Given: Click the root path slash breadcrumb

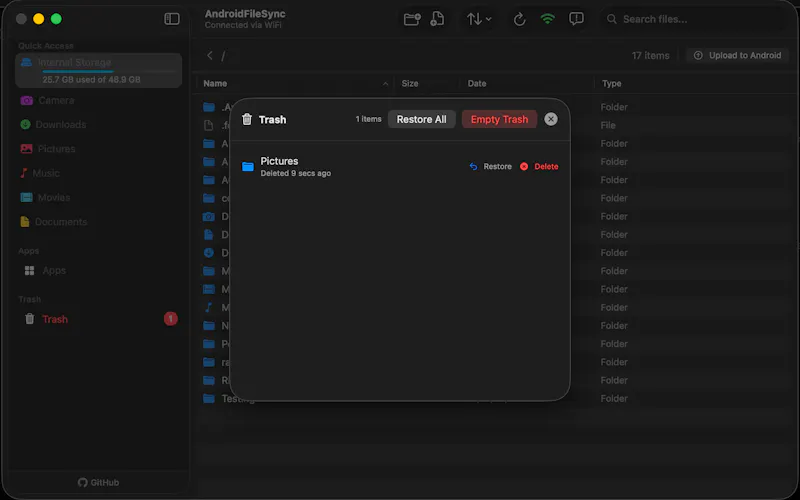Looking at the screenshot, I should [x=223, y=56].
